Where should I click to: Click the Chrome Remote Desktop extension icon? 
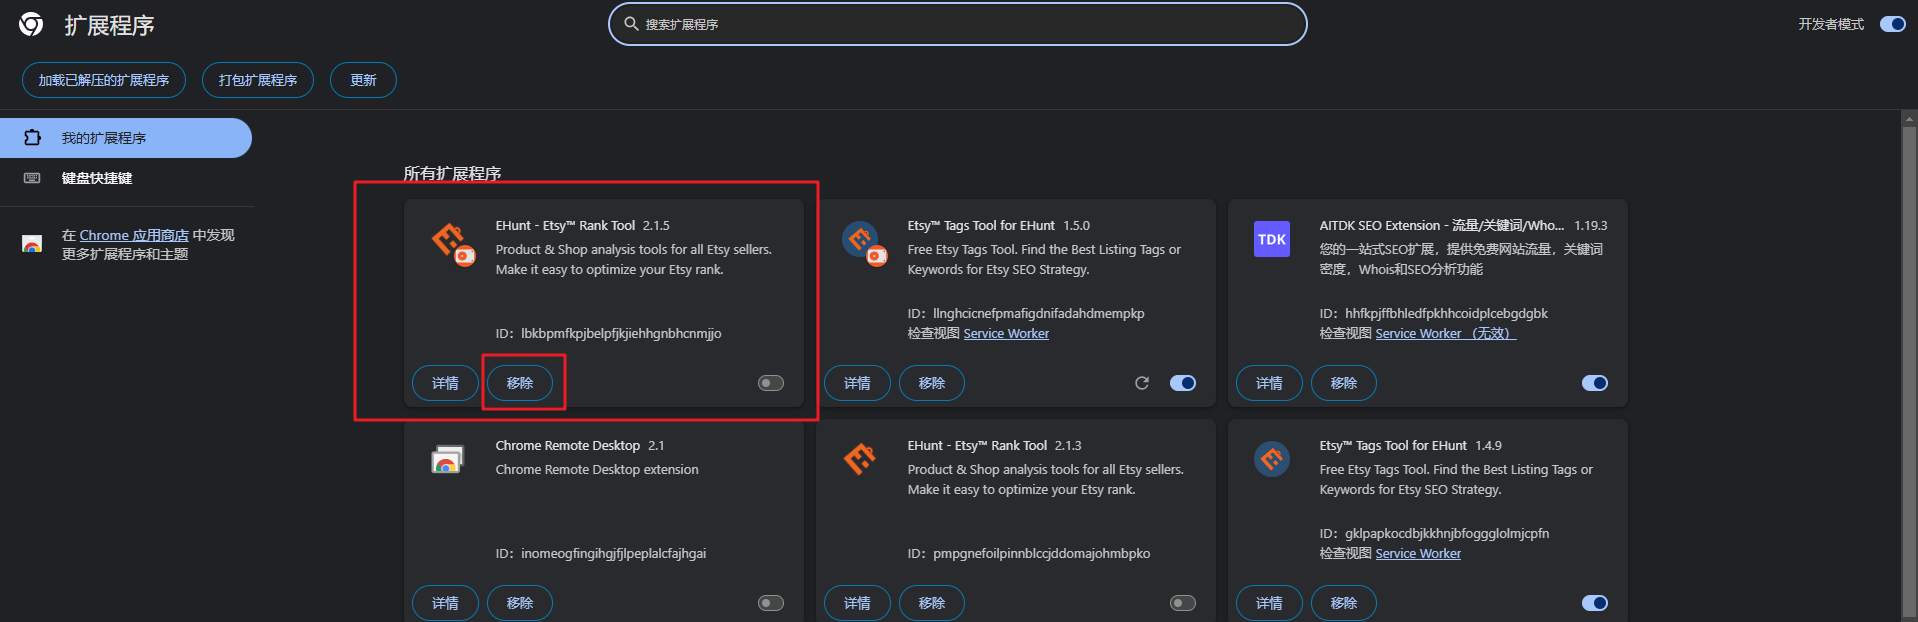tap(447, 460)
